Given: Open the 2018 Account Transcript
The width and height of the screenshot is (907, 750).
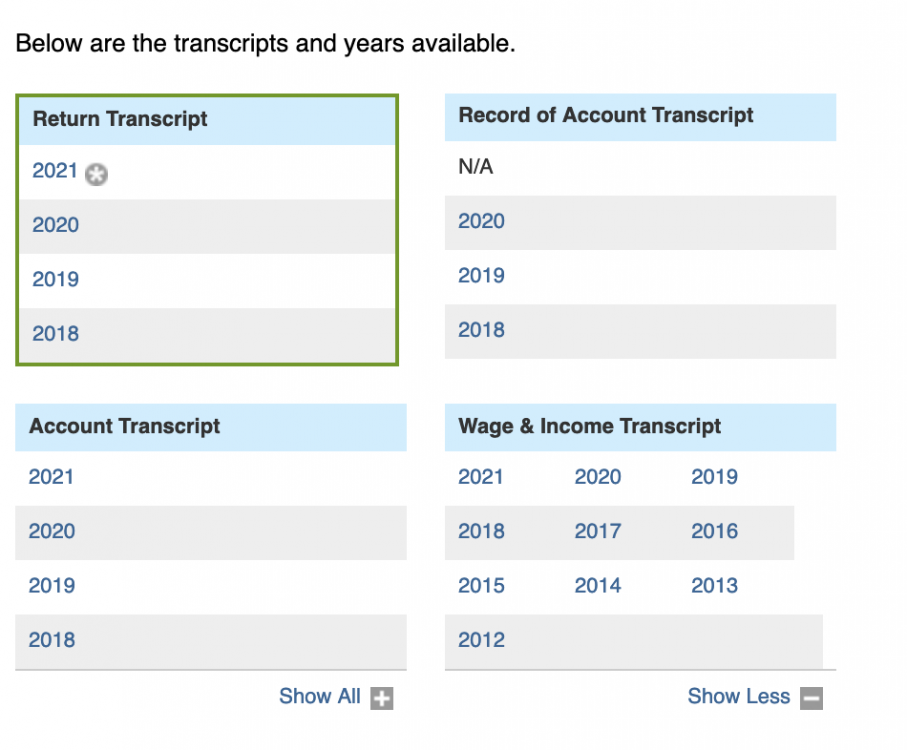Looking at the screenshot, I should click(51, 640).
